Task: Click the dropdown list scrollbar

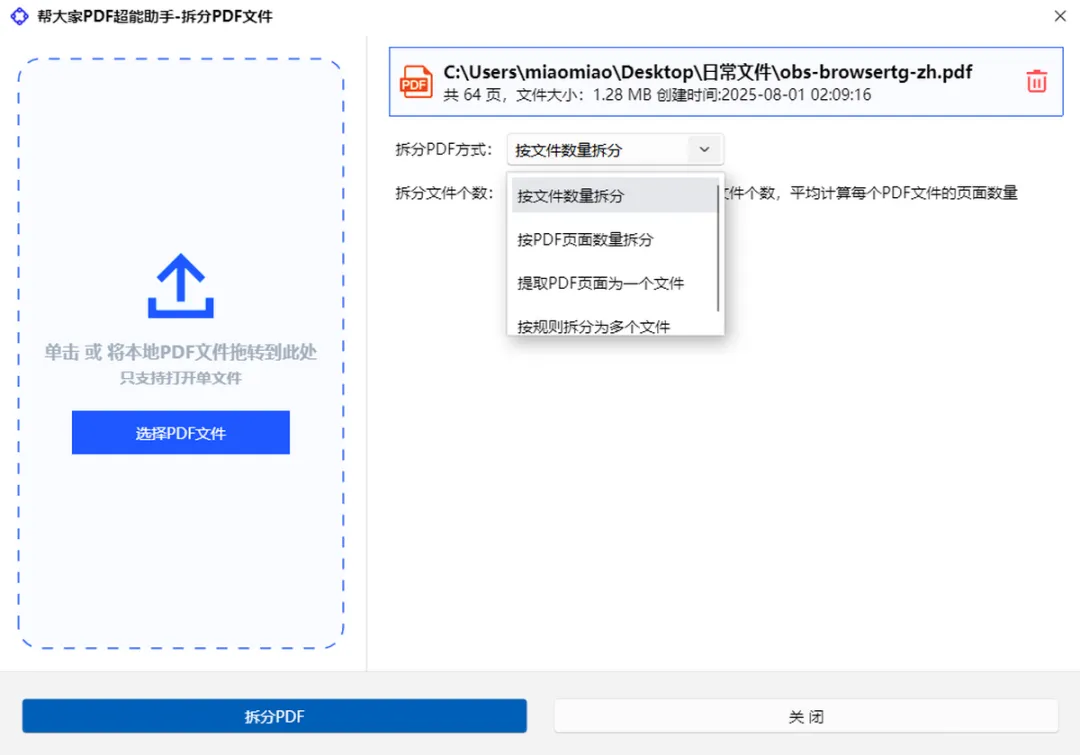Action: click(x=718, y=248)
